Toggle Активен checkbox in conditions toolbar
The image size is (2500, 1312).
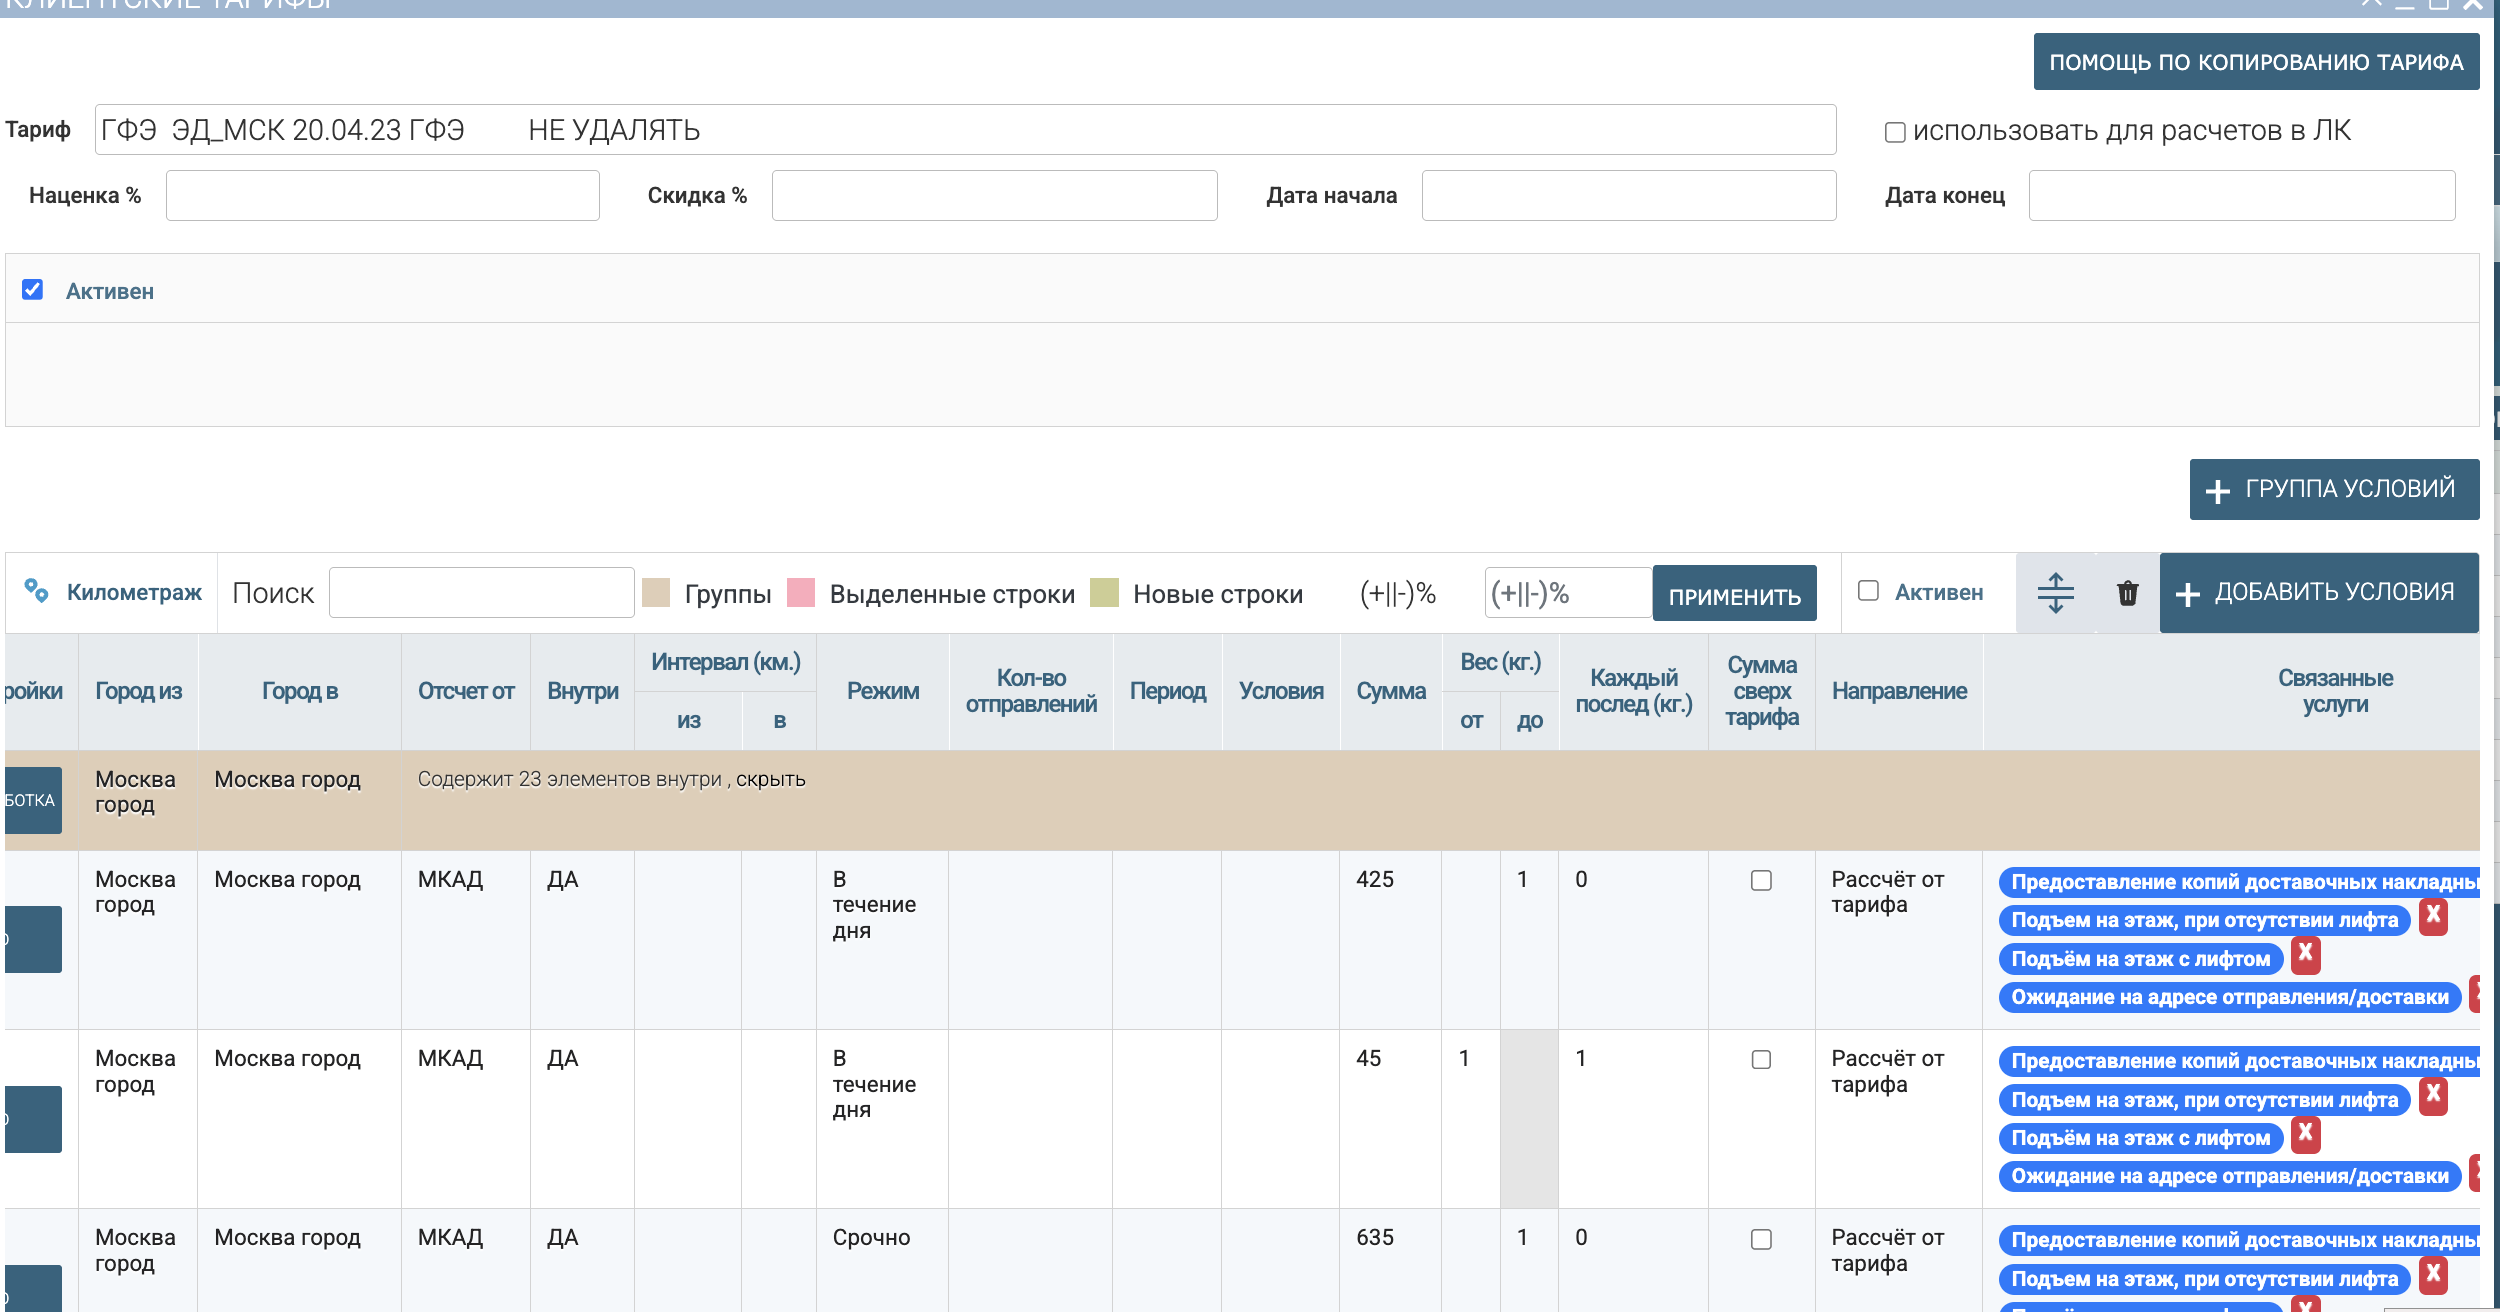(1868, 591)
